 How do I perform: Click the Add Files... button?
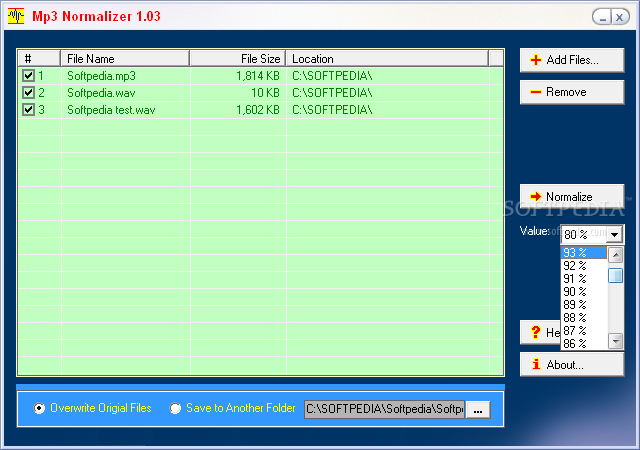(x=572, y=60)
